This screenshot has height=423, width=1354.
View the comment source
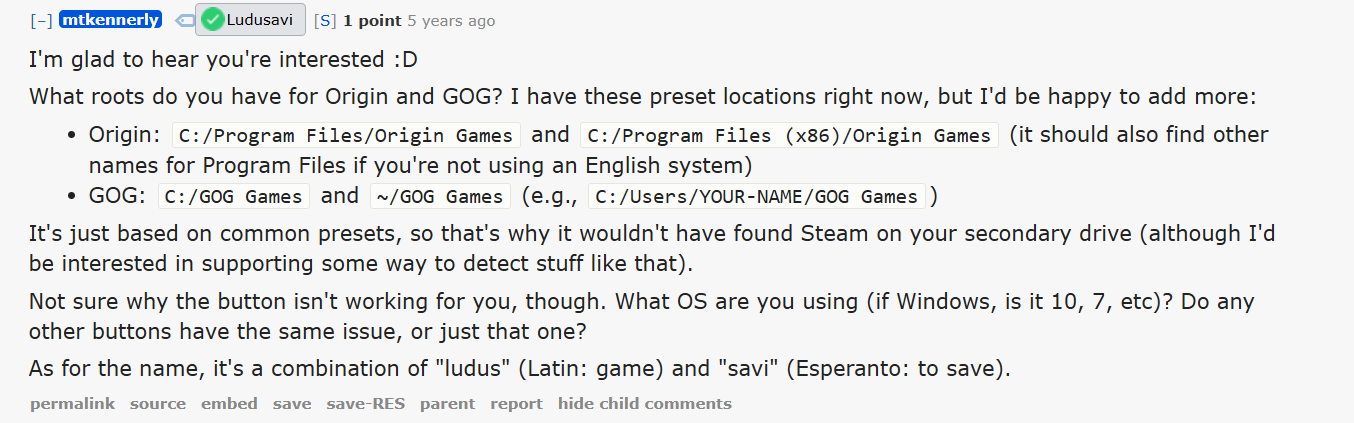coord(158,404)
